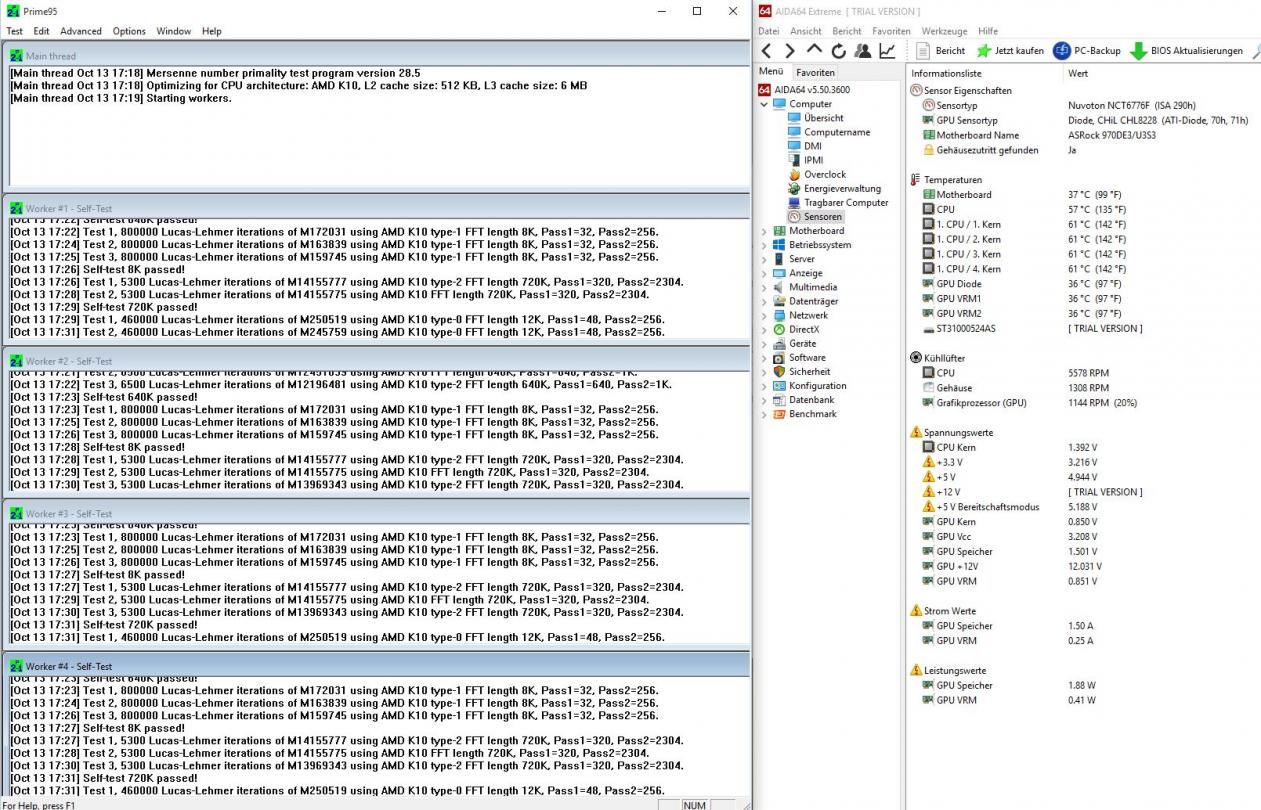Image resolution: width=1261 pixels, height=810 pixels.
Task: Open the AIDA64 graph chart icon
Action: tap(887, 51)
